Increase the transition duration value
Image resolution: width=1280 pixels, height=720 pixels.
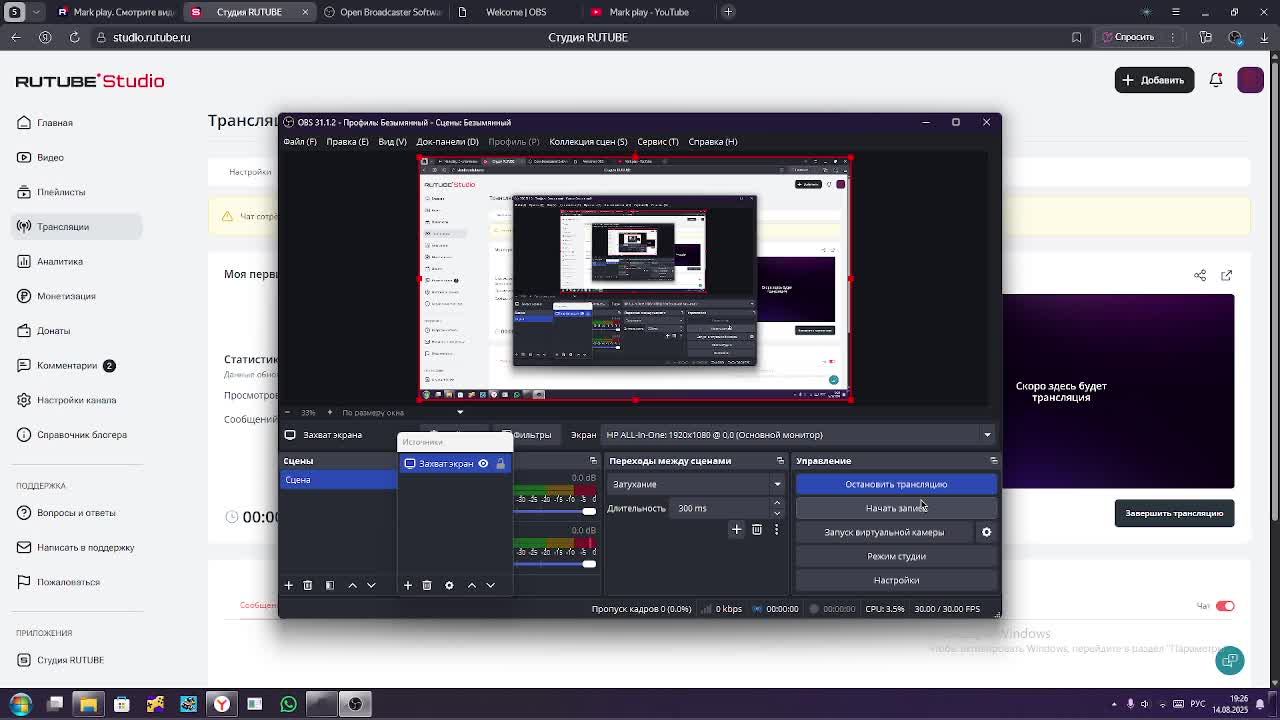777,503
